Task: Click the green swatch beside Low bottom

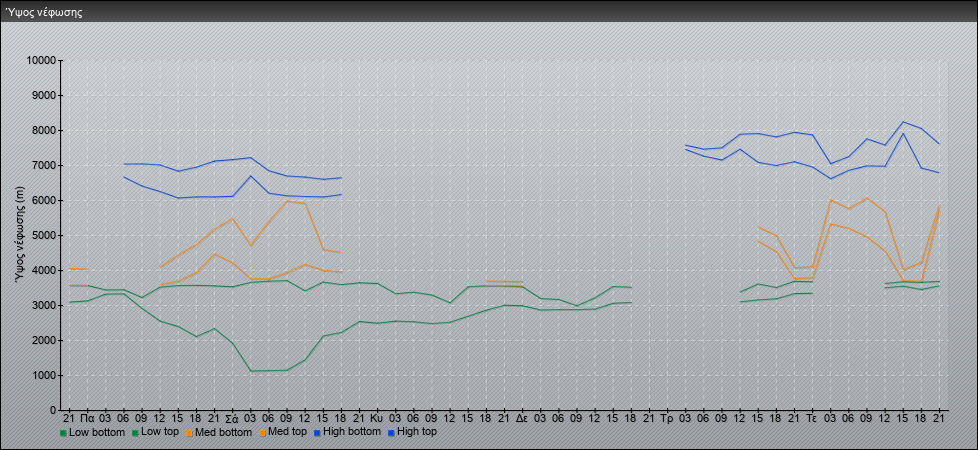Action: pos(63,433)
